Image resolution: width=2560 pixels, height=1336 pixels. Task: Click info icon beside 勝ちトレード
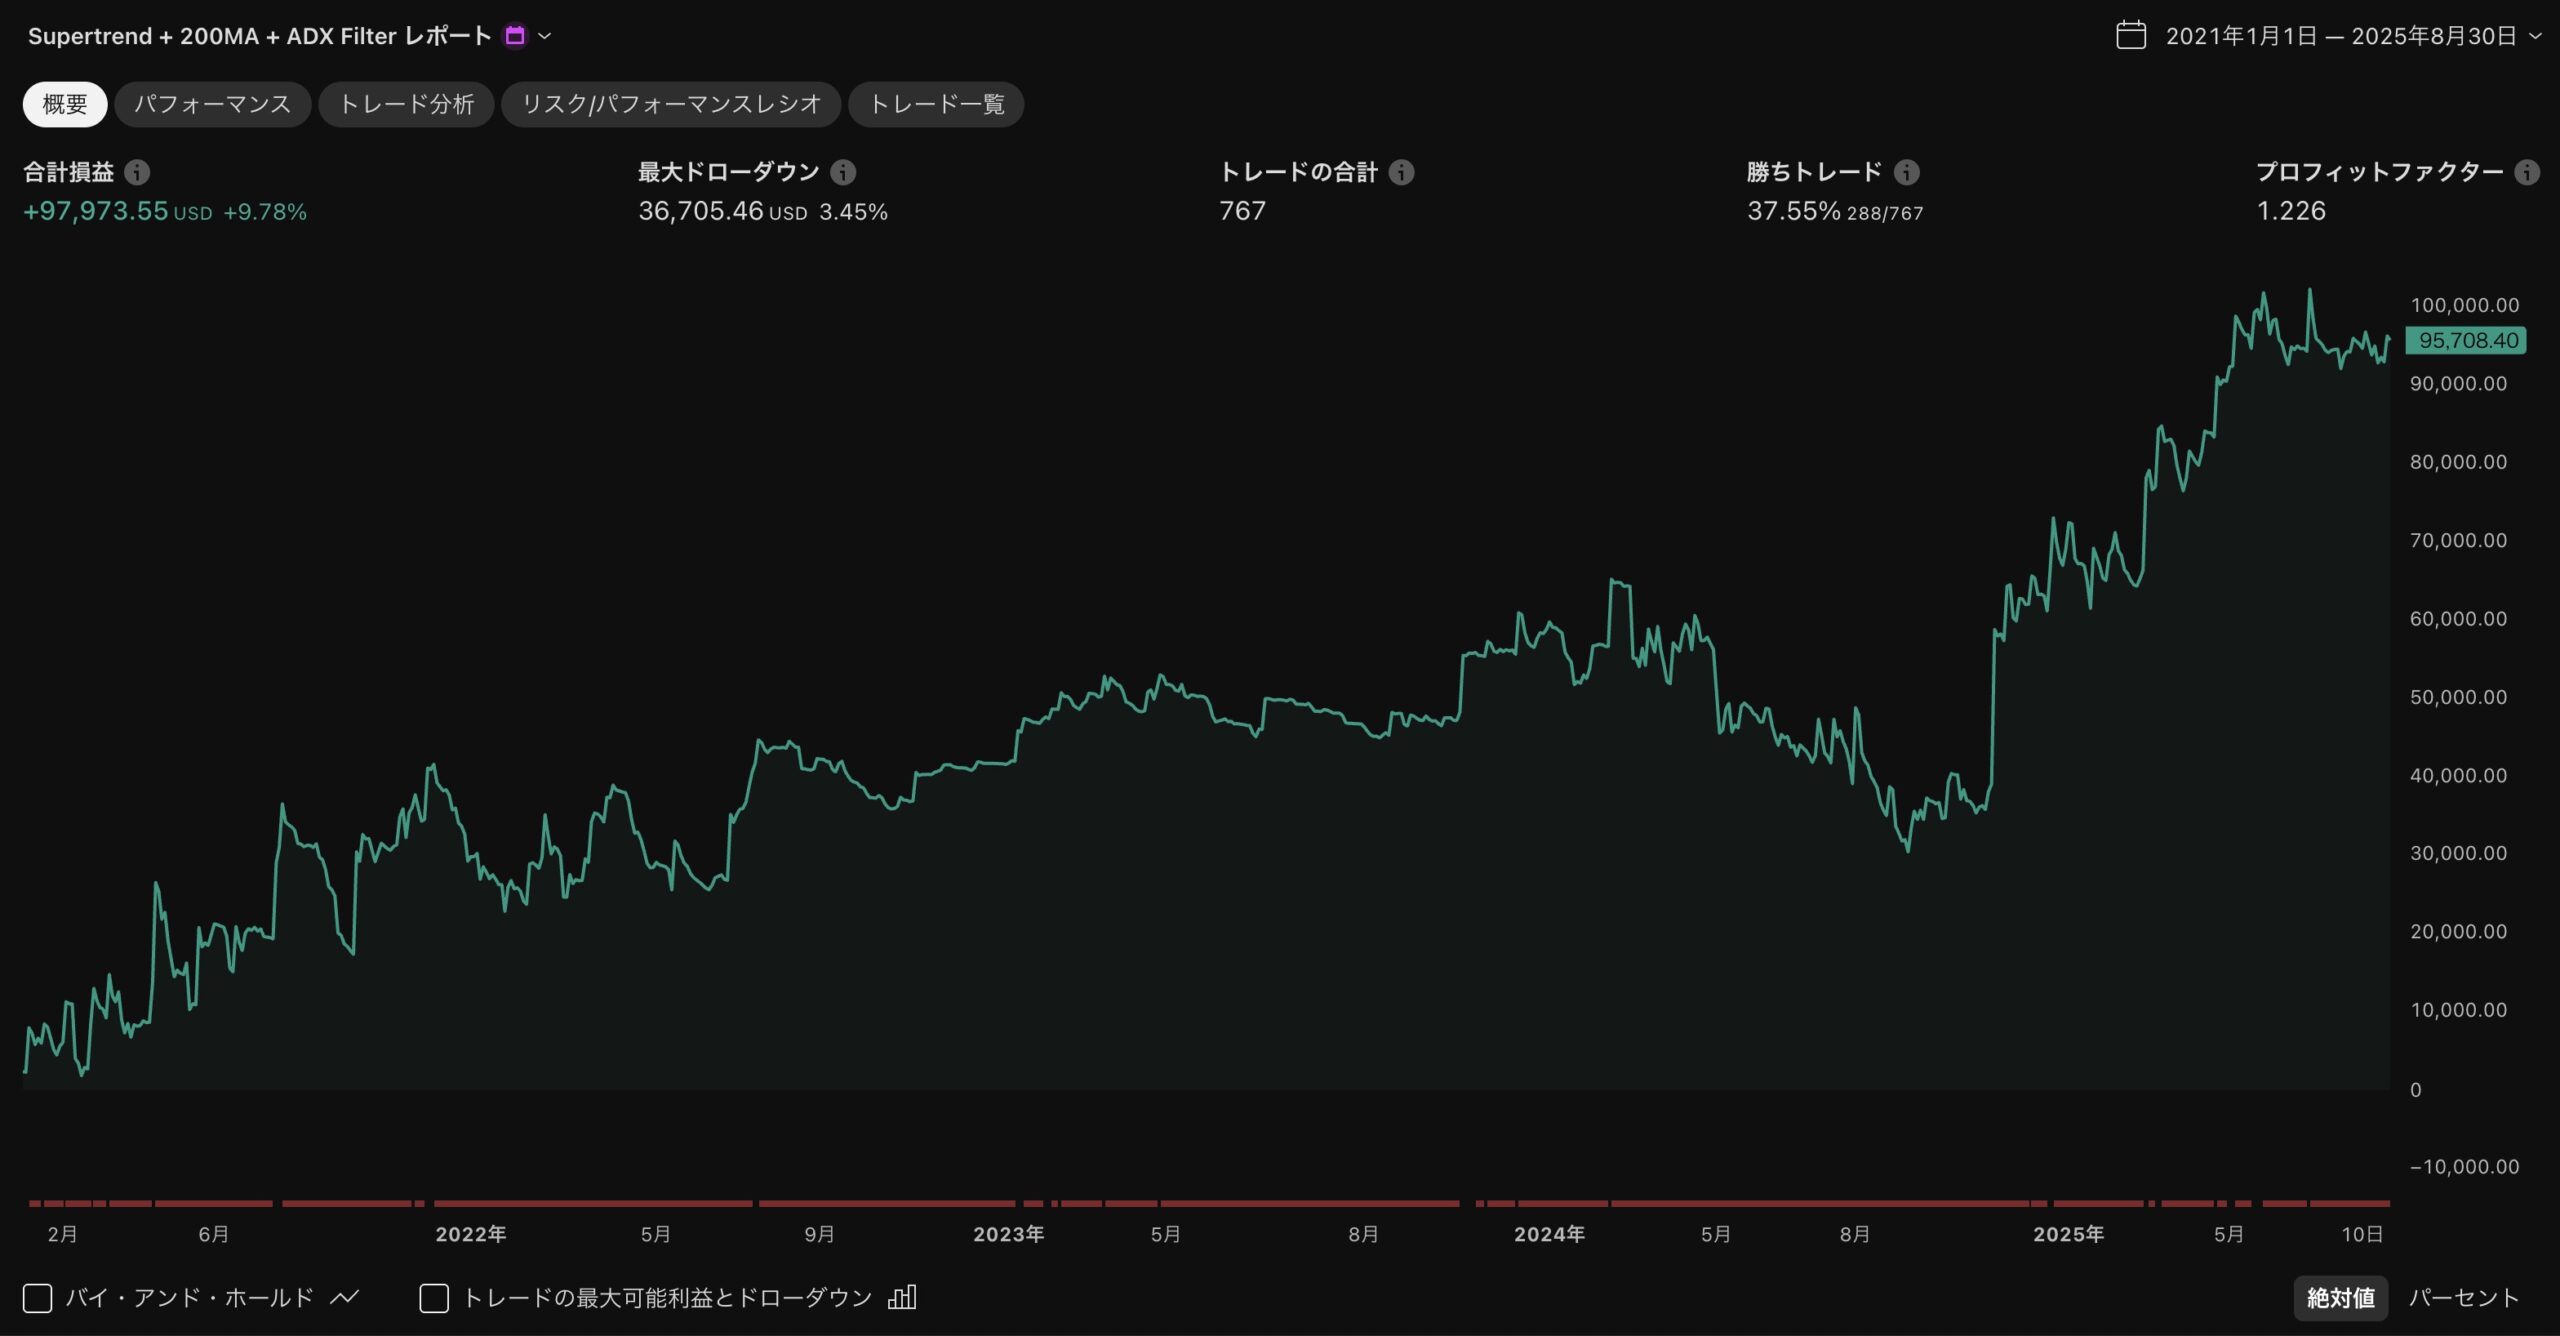click(x=1906, y=172)
